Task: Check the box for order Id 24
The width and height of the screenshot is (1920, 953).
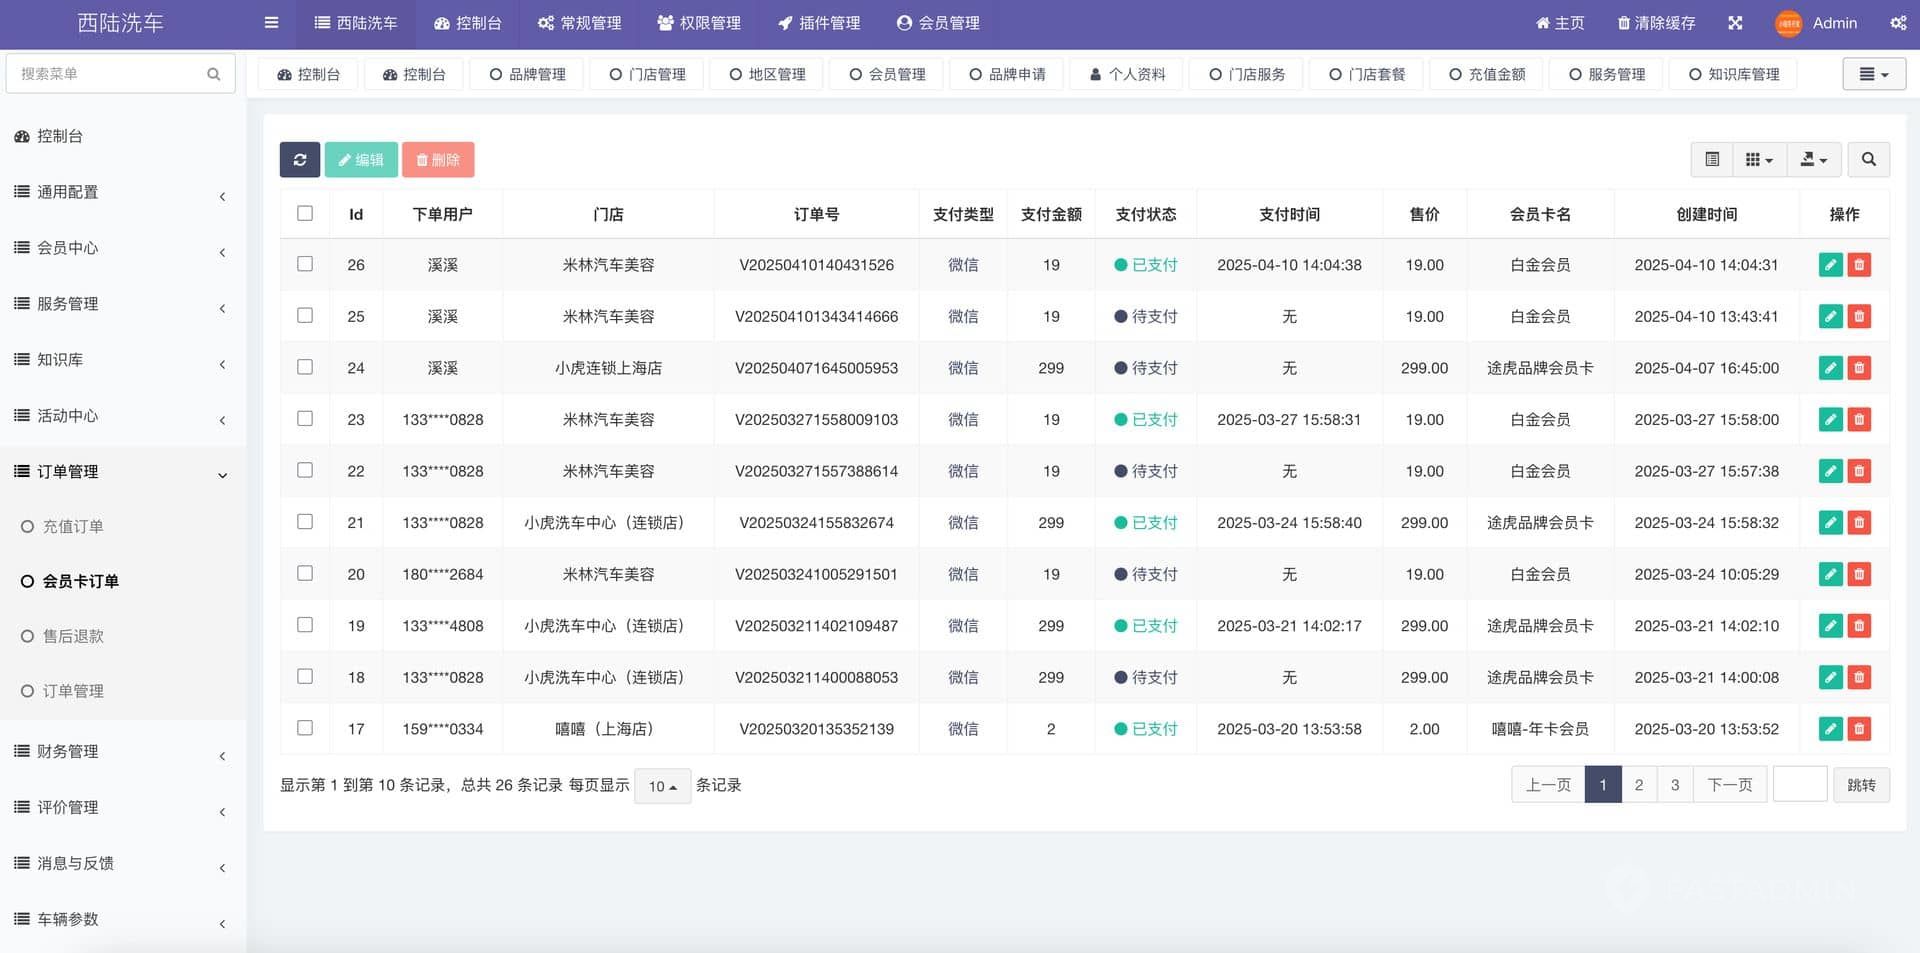Action: pos(305,367)
